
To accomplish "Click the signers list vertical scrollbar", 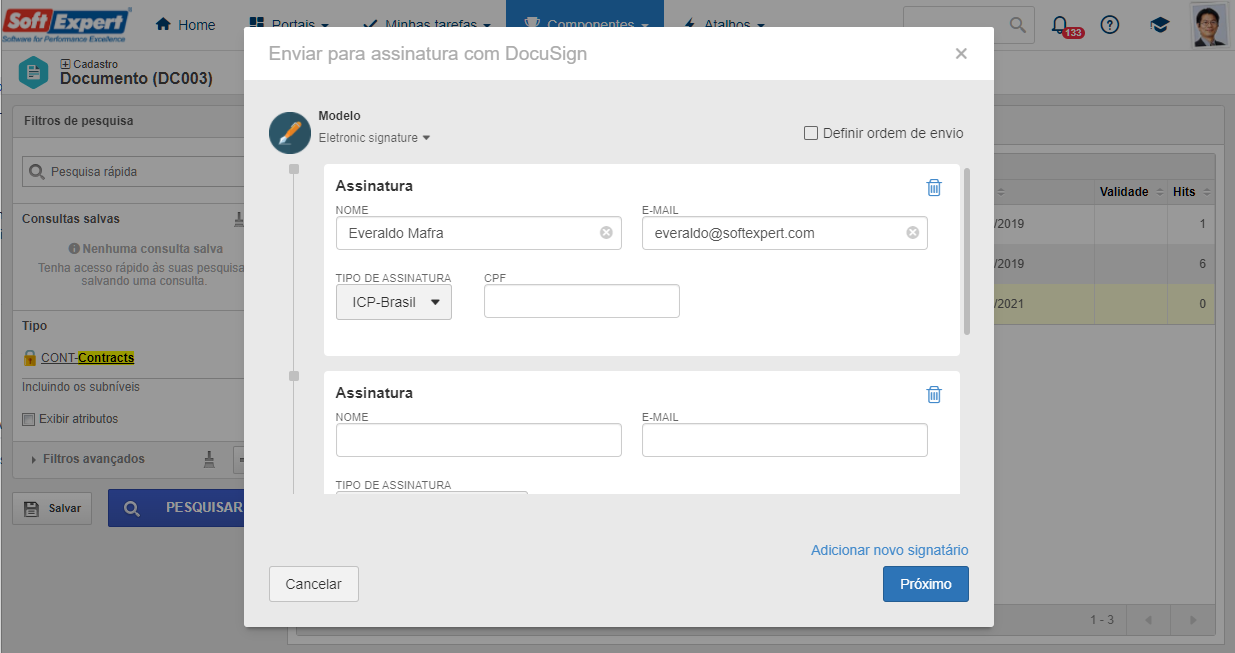I will pyautogui.click(x=966, y=251).
